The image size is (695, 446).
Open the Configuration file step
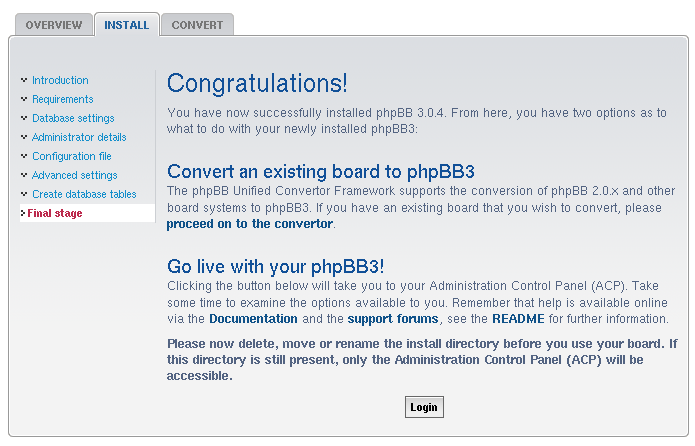pos(71,156)
